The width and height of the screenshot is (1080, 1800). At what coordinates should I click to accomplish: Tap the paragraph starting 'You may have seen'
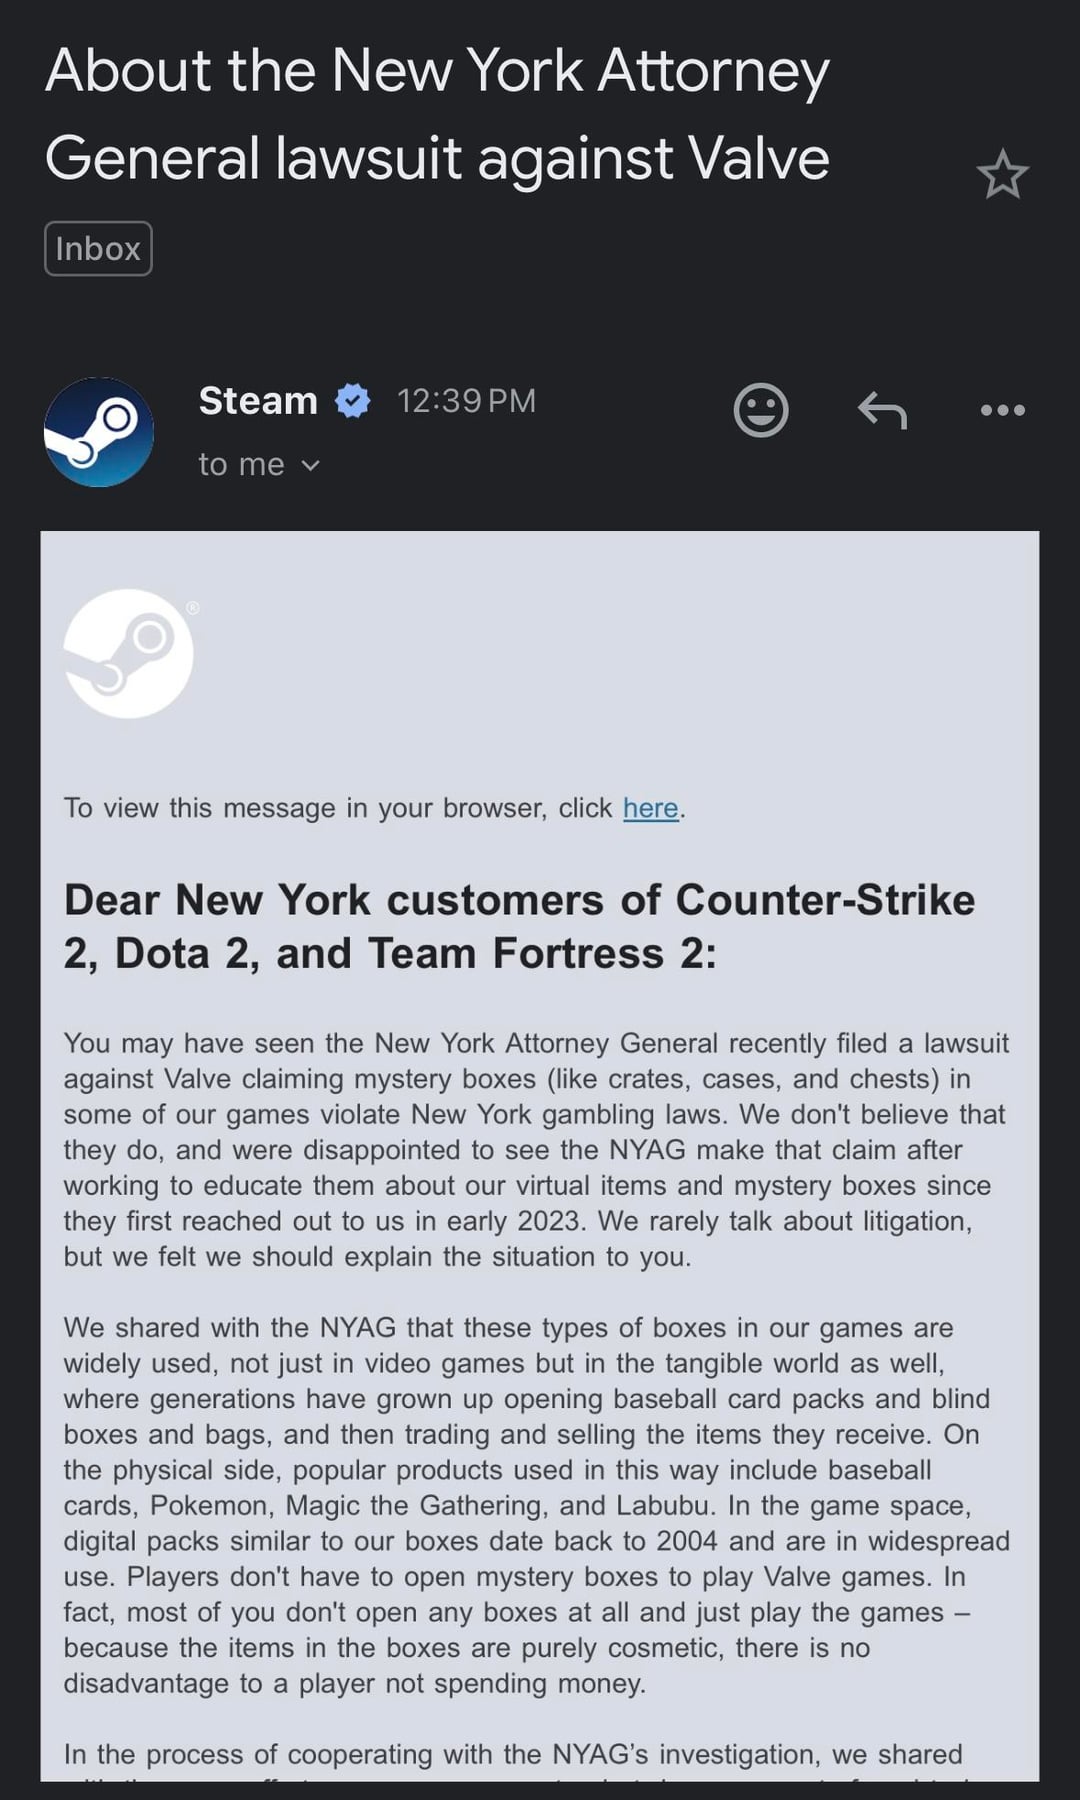coord(536,1150)
